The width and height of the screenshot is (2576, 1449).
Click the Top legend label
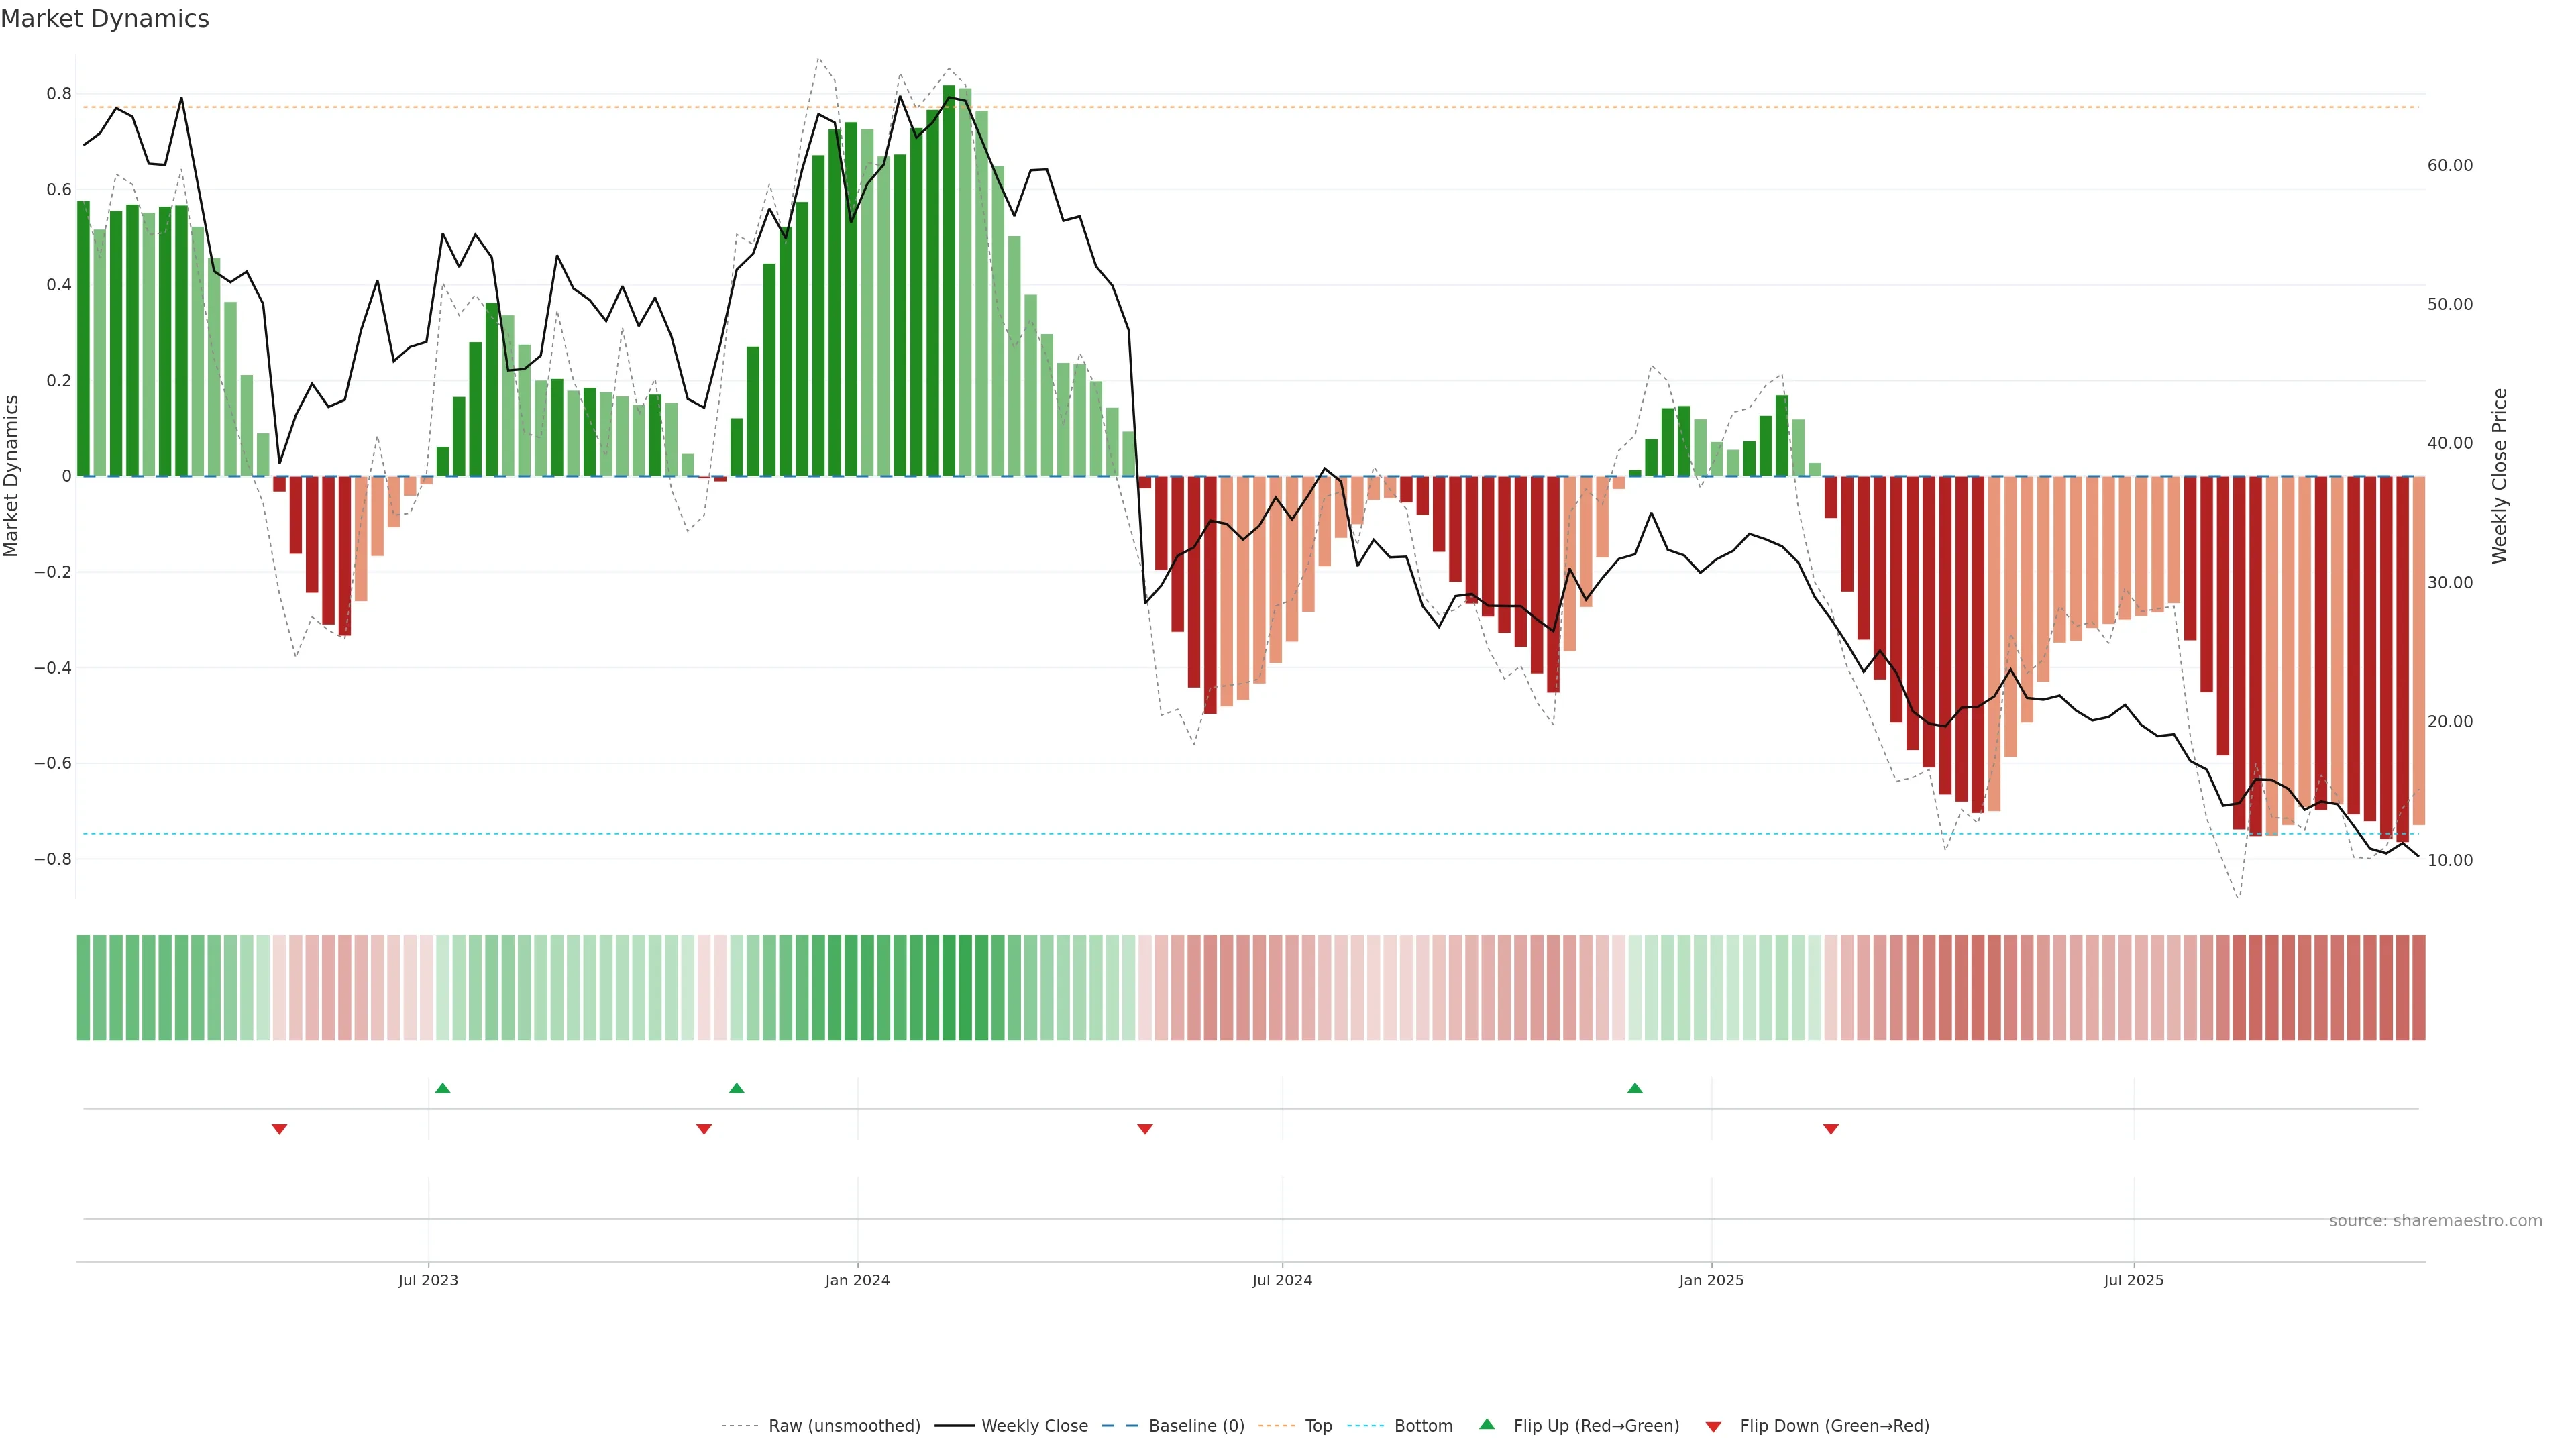pos(1318,1426)
